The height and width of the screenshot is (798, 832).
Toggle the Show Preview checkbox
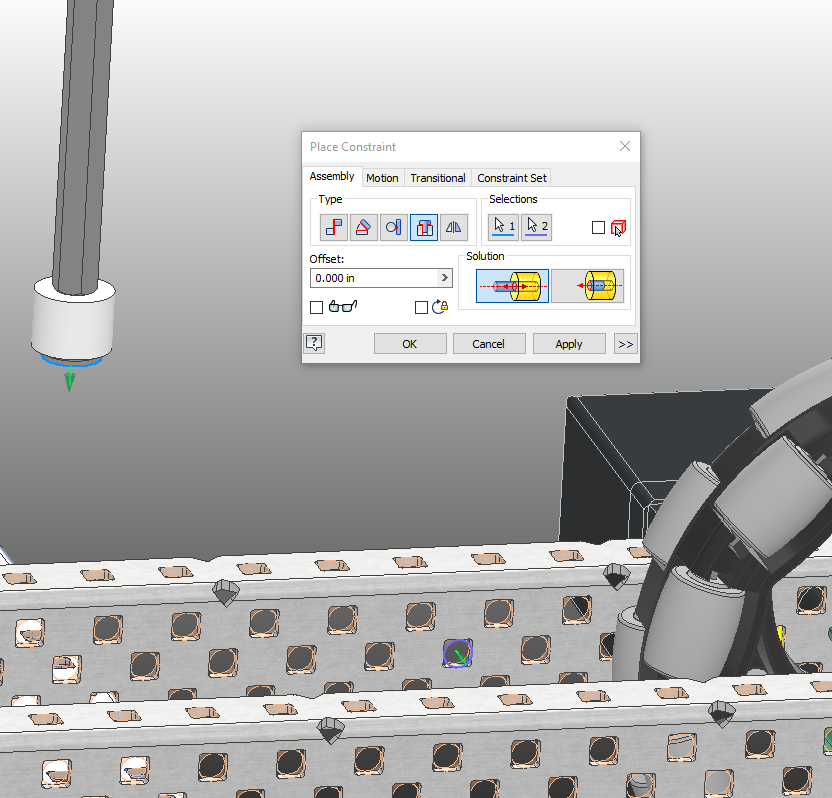[316, 307]
